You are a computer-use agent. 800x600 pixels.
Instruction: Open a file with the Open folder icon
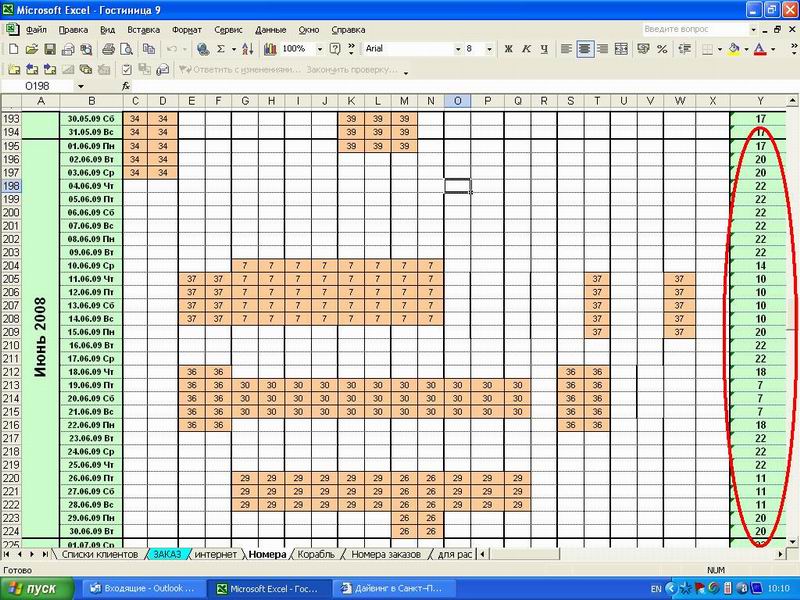click(x=32, y=49)
